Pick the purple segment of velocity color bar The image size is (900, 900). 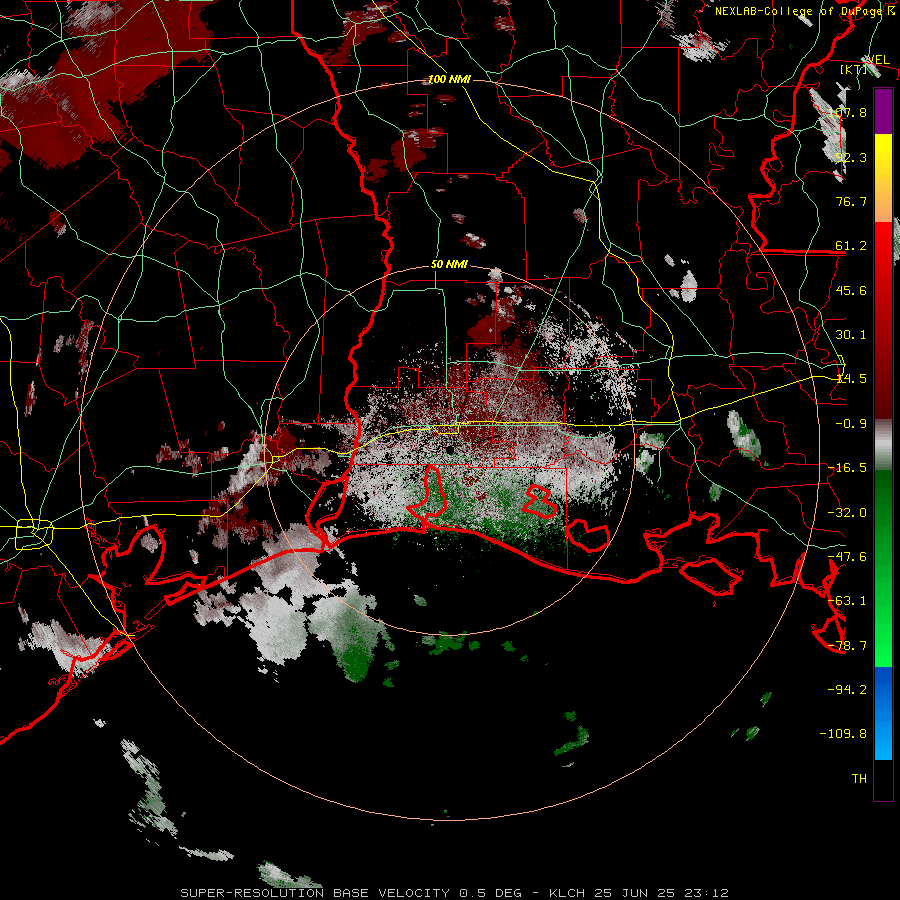pyautogui.click(x=883, y=111)
